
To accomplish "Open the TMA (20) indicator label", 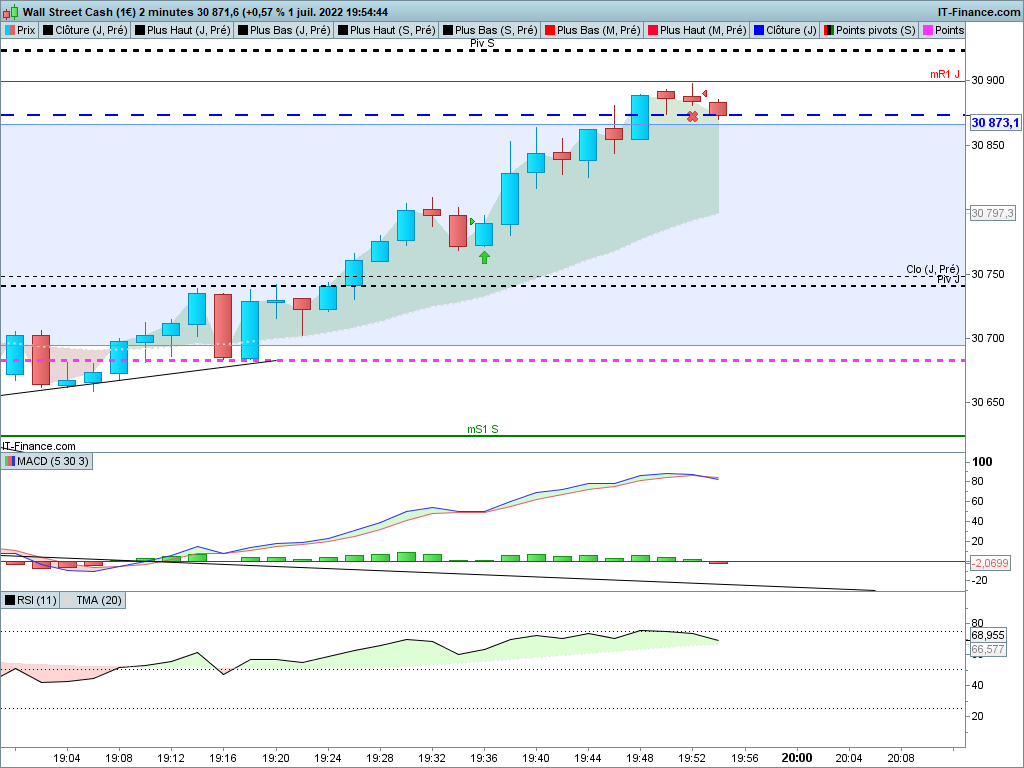I will pos(93,600).
